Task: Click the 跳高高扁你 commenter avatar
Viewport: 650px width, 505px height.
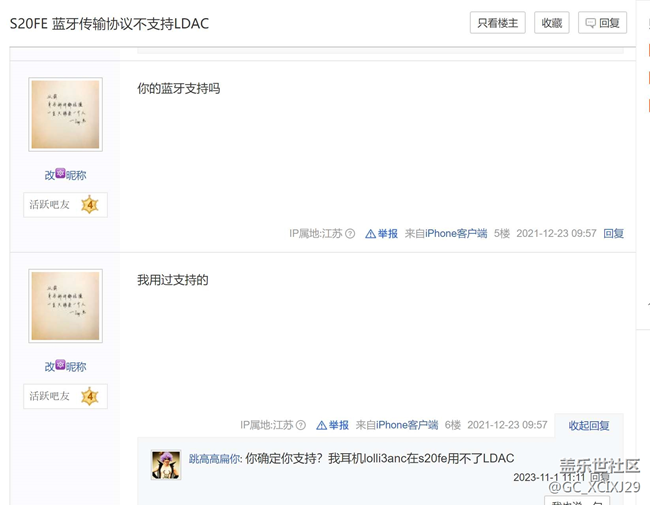Action: (x=166, y=465)
